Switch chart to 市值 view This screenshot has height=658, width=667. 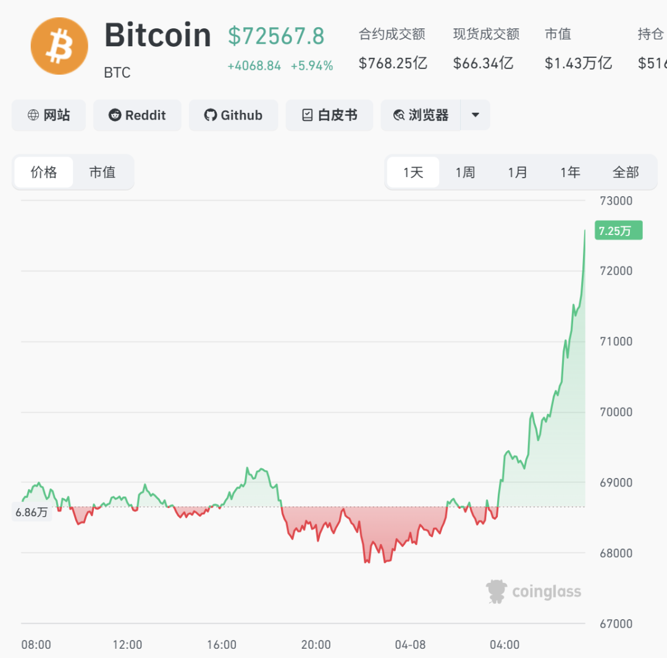(x=102, y=172)
